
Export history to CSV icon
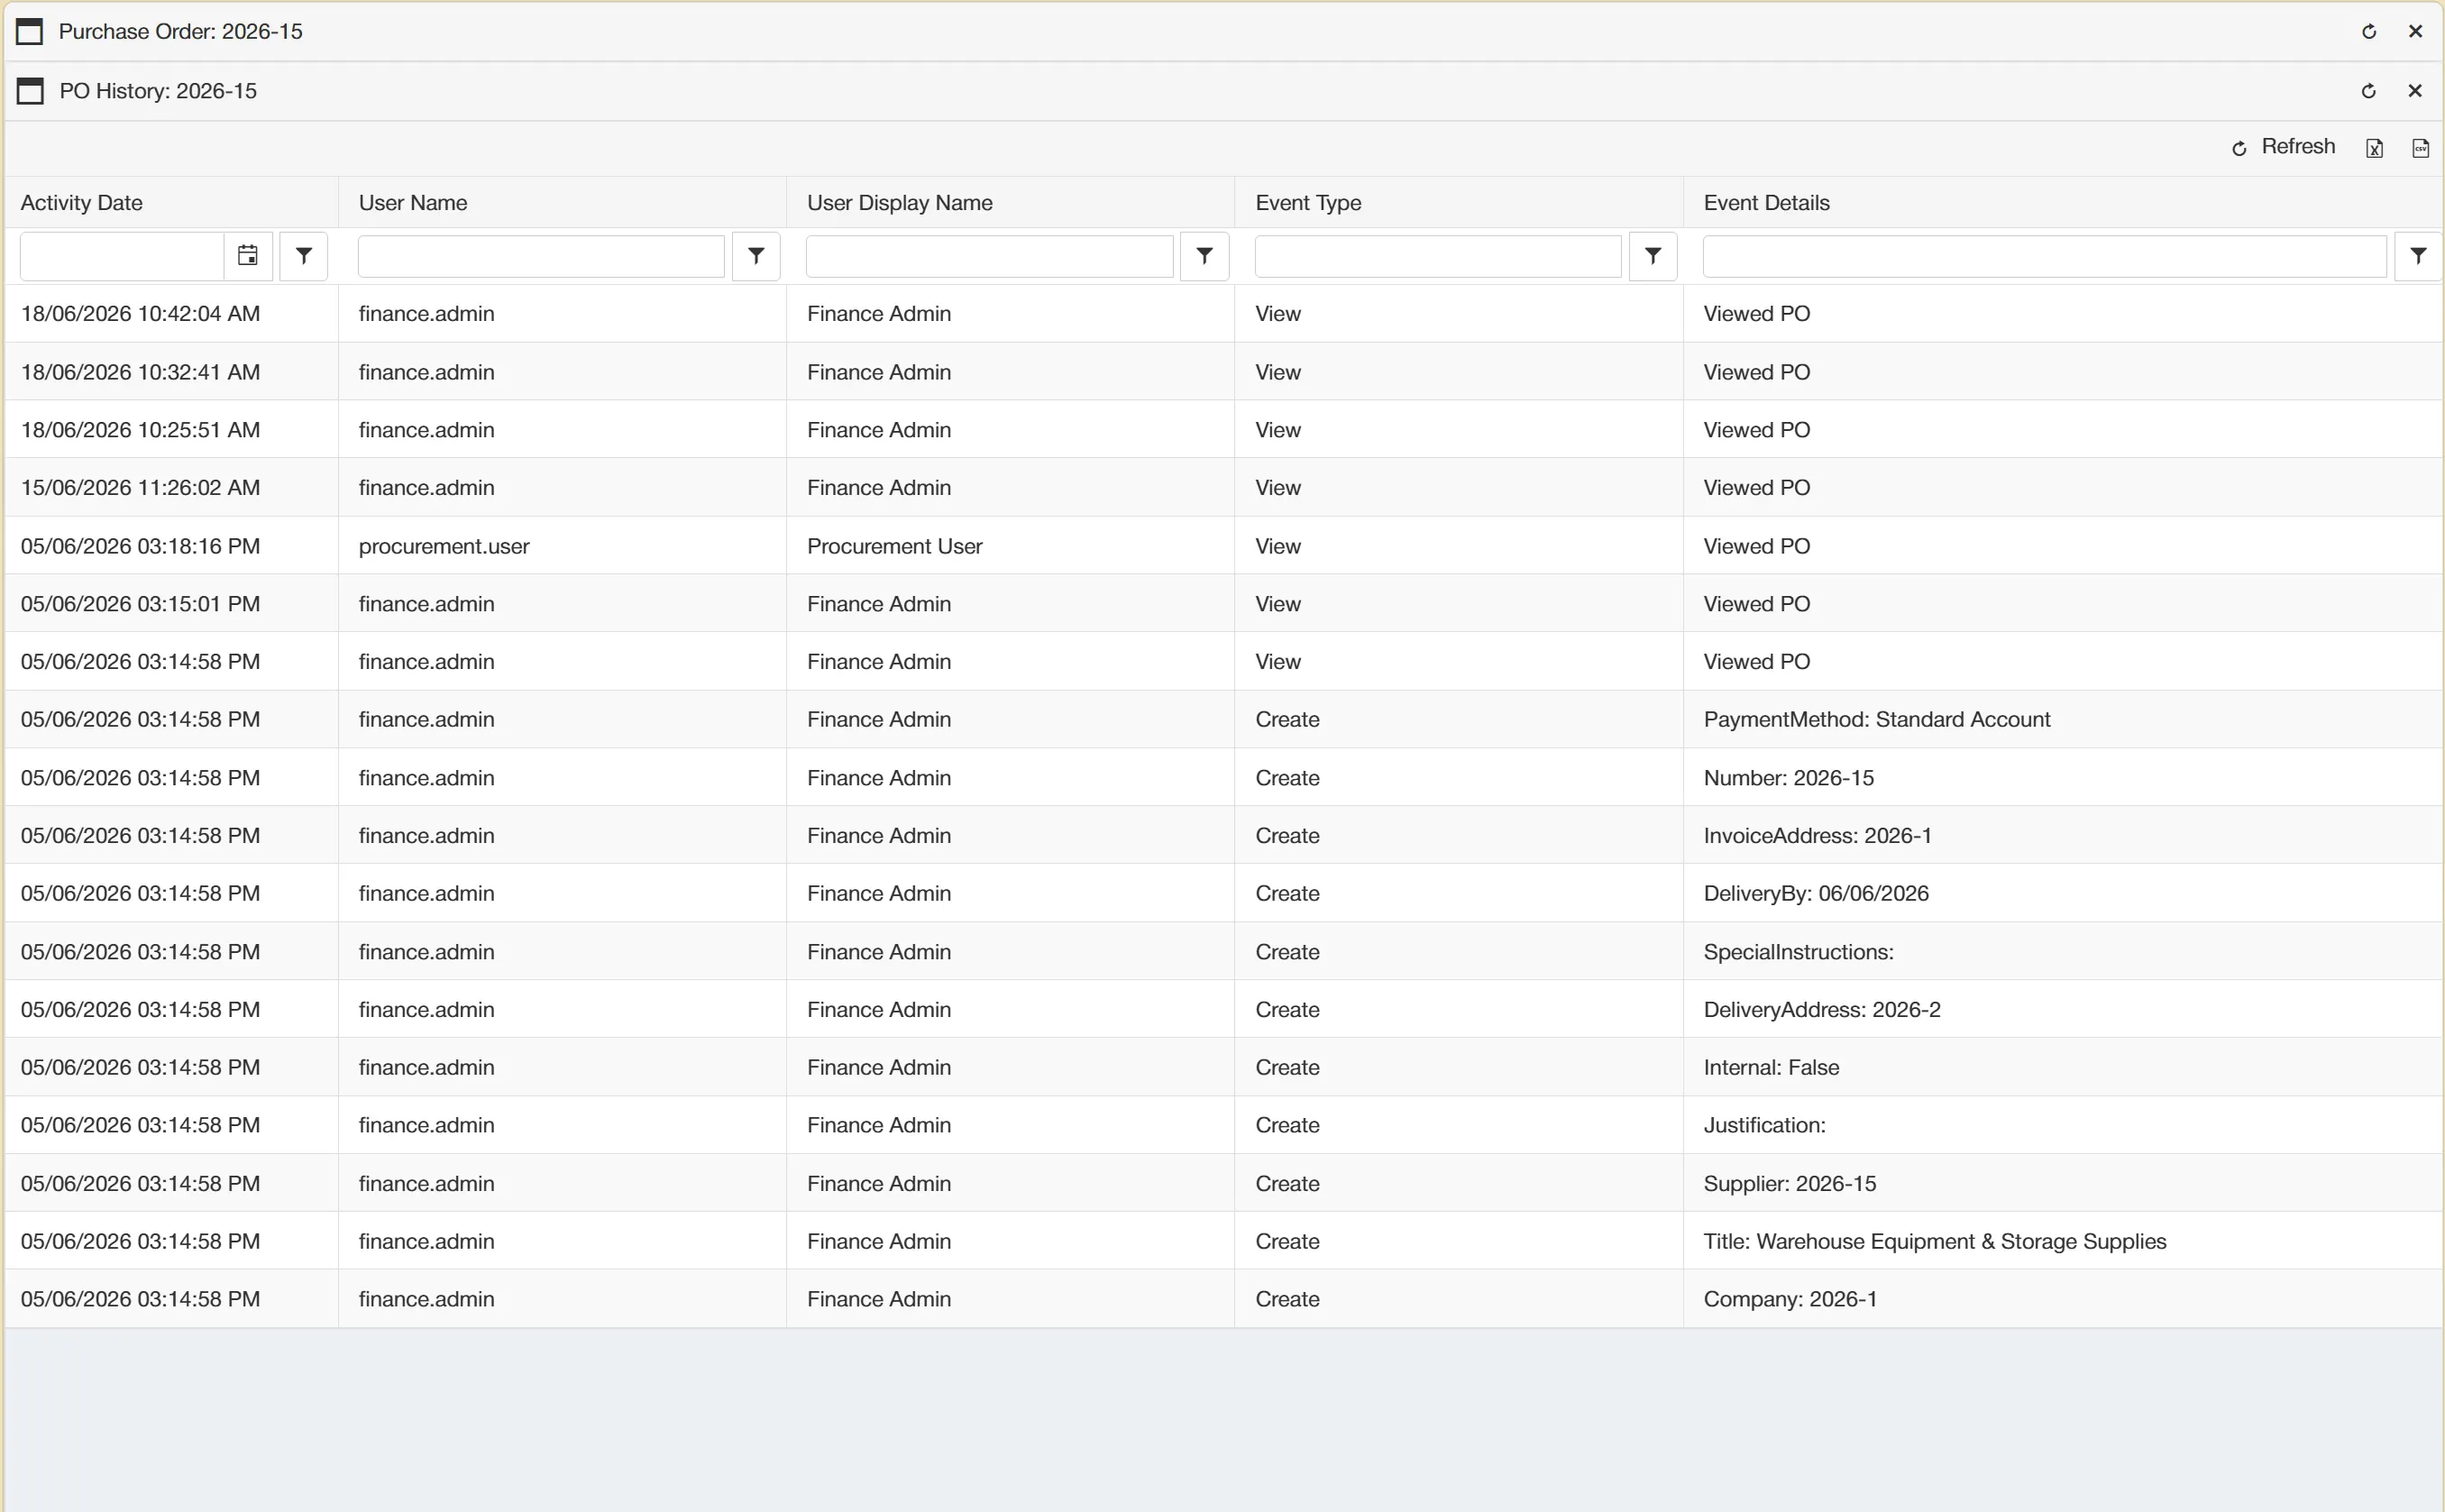pyautogui.click(x=2420, y=148)
